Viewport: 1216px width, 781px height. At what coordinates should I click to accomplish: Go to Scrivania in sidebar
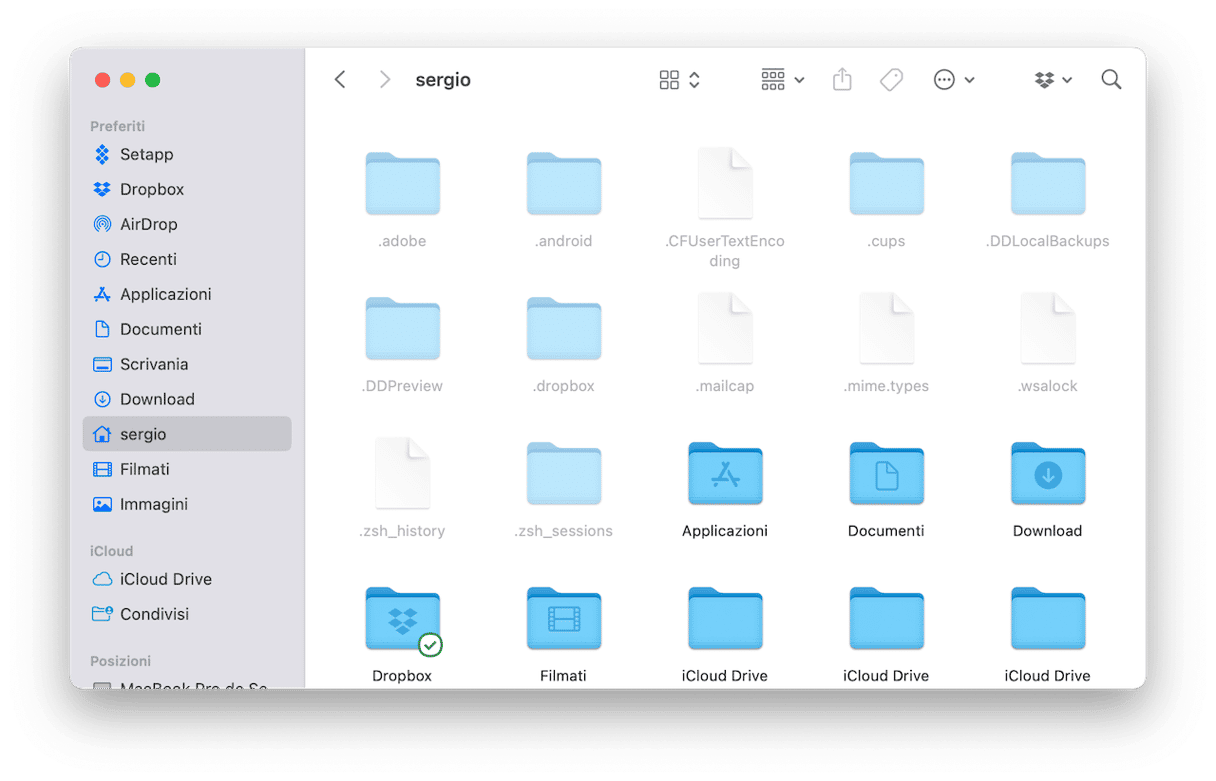click(154, 364)
